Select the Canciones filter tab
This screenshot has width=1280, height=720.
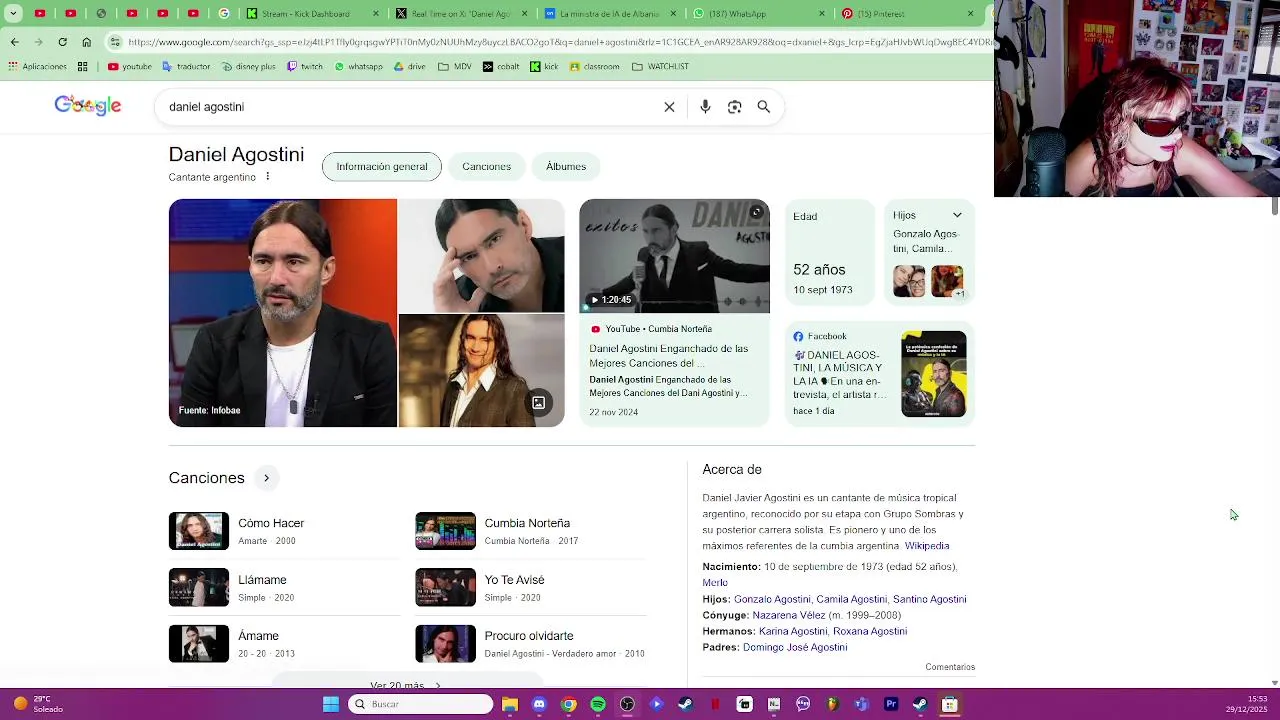click(x=487, y=167)
